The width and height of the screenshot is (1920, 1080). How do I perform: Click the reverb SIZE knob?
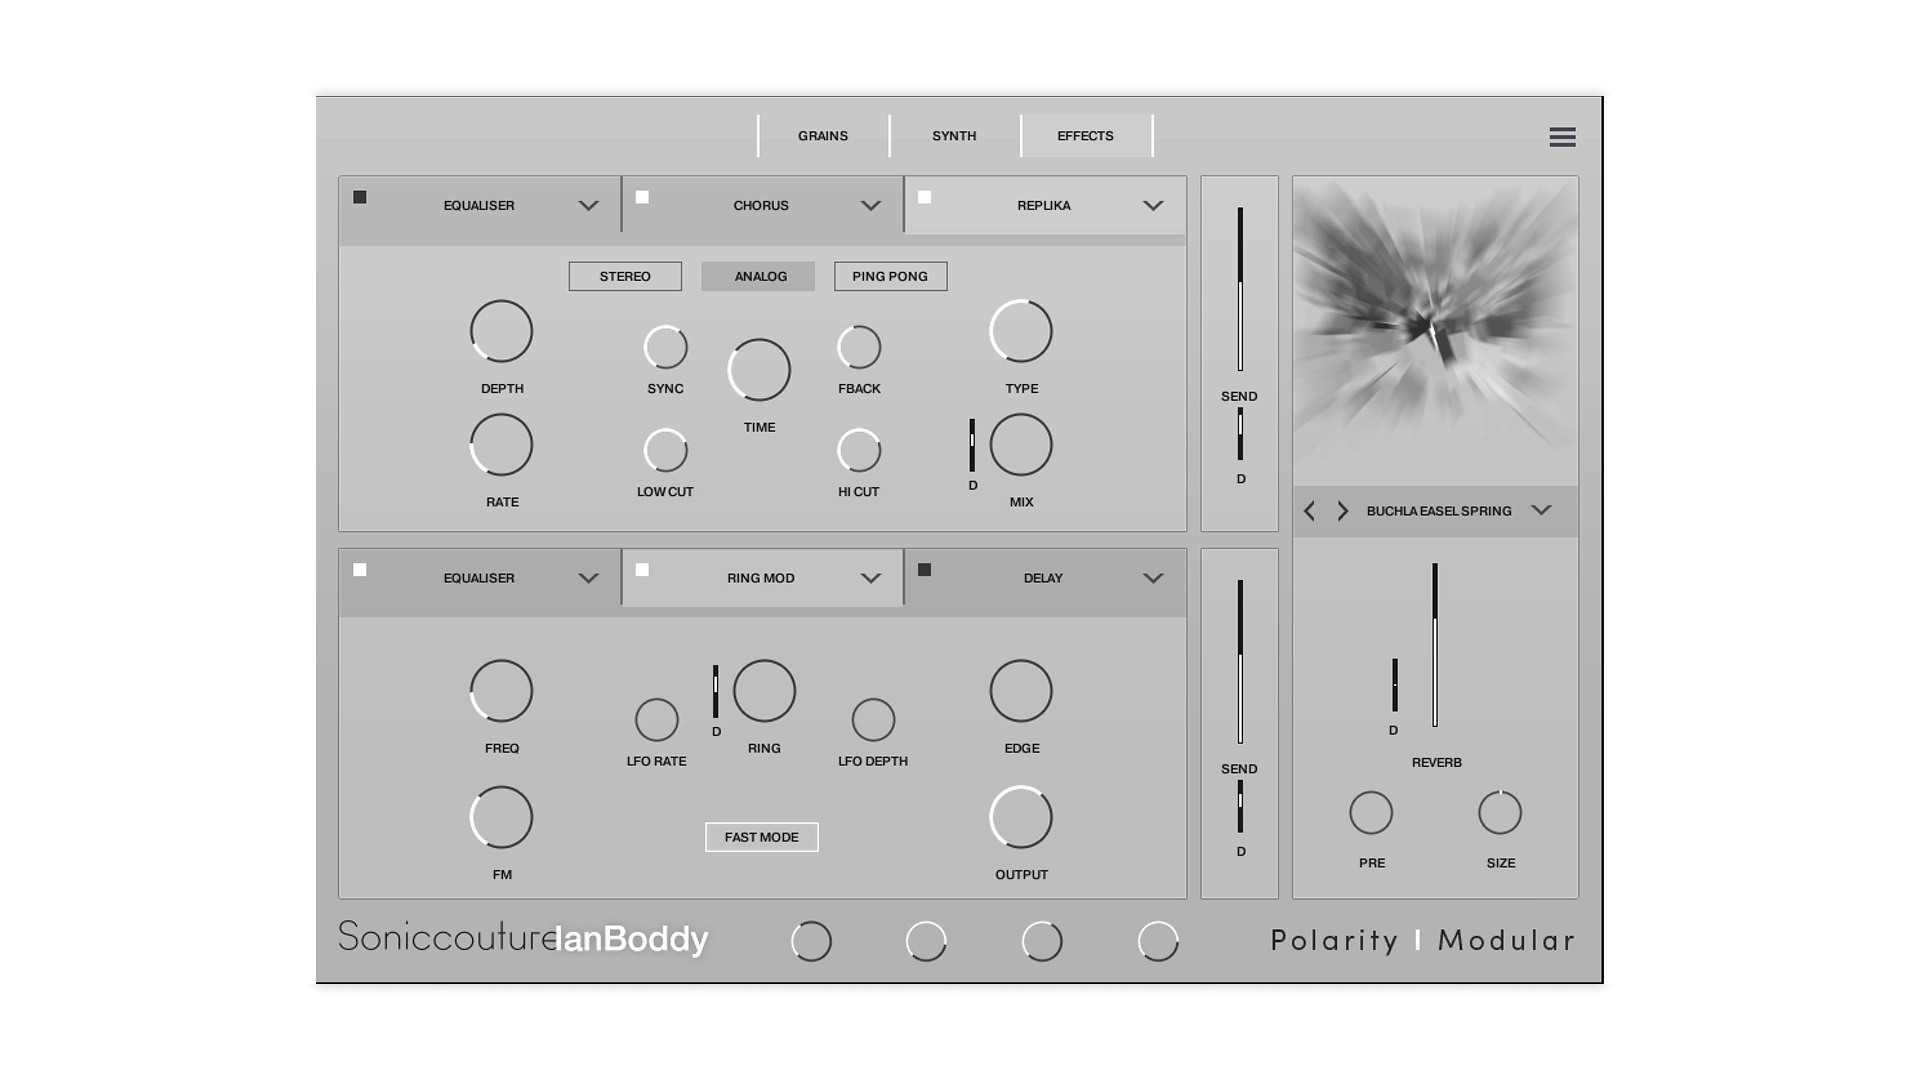tap(1499, 811)
